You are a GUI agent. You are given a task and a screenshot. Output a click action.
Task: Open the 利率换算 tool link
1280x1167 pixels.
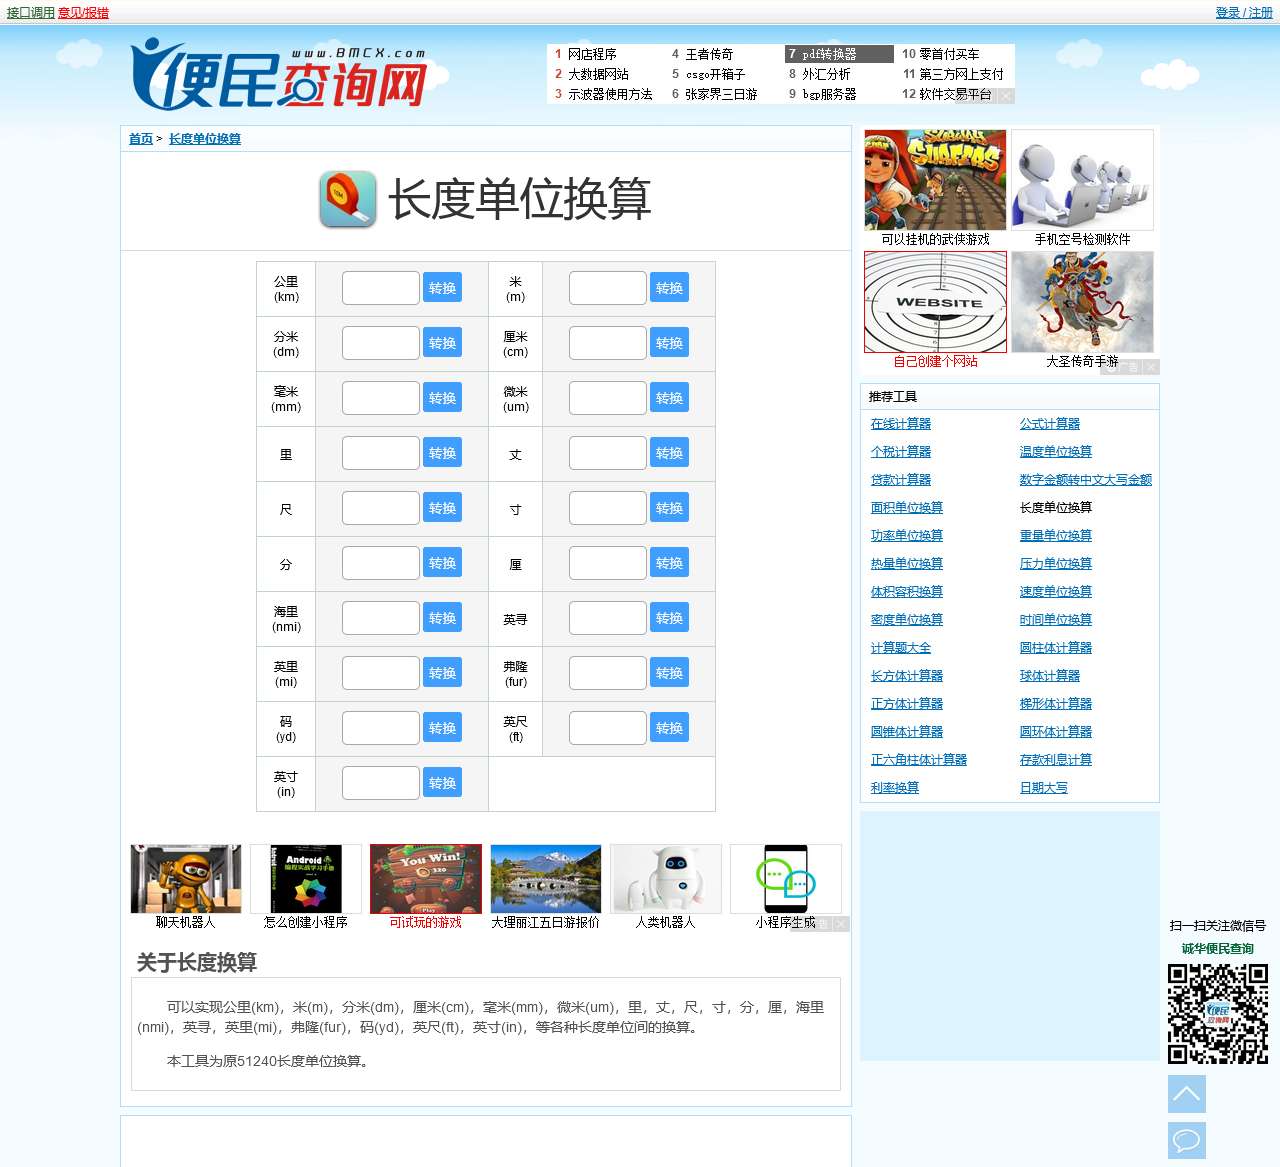click(x=895, y=788)
